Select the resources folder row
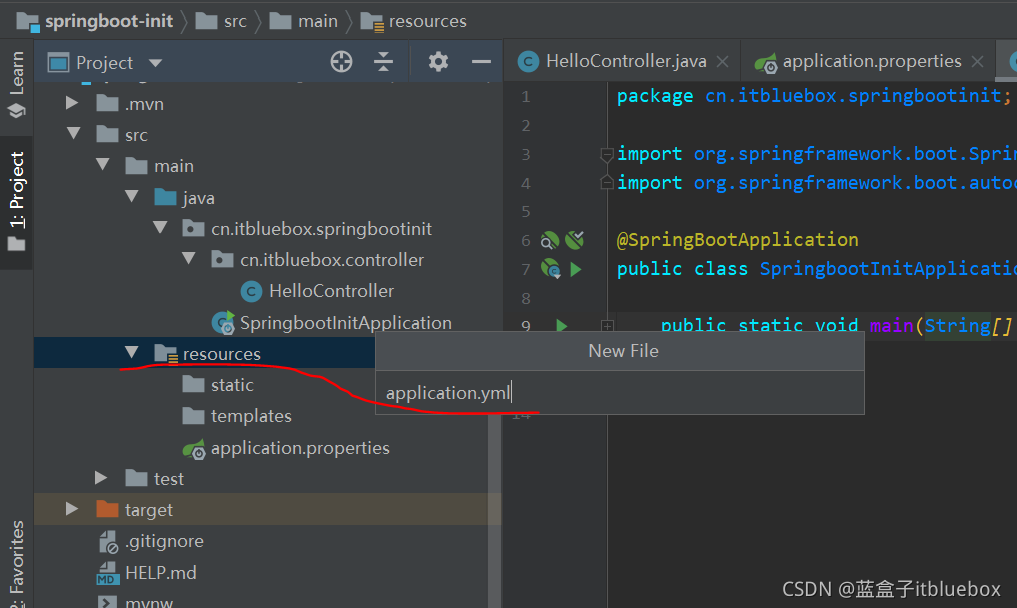Viewport: 1017px width, 608px height. pos(204,353)
